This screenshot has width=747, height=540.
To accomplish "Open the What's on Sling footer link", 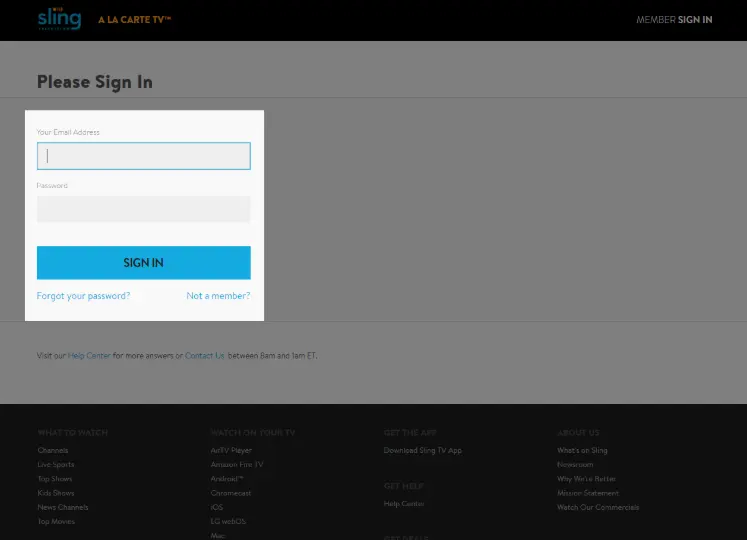I will [x=582, y=450].
